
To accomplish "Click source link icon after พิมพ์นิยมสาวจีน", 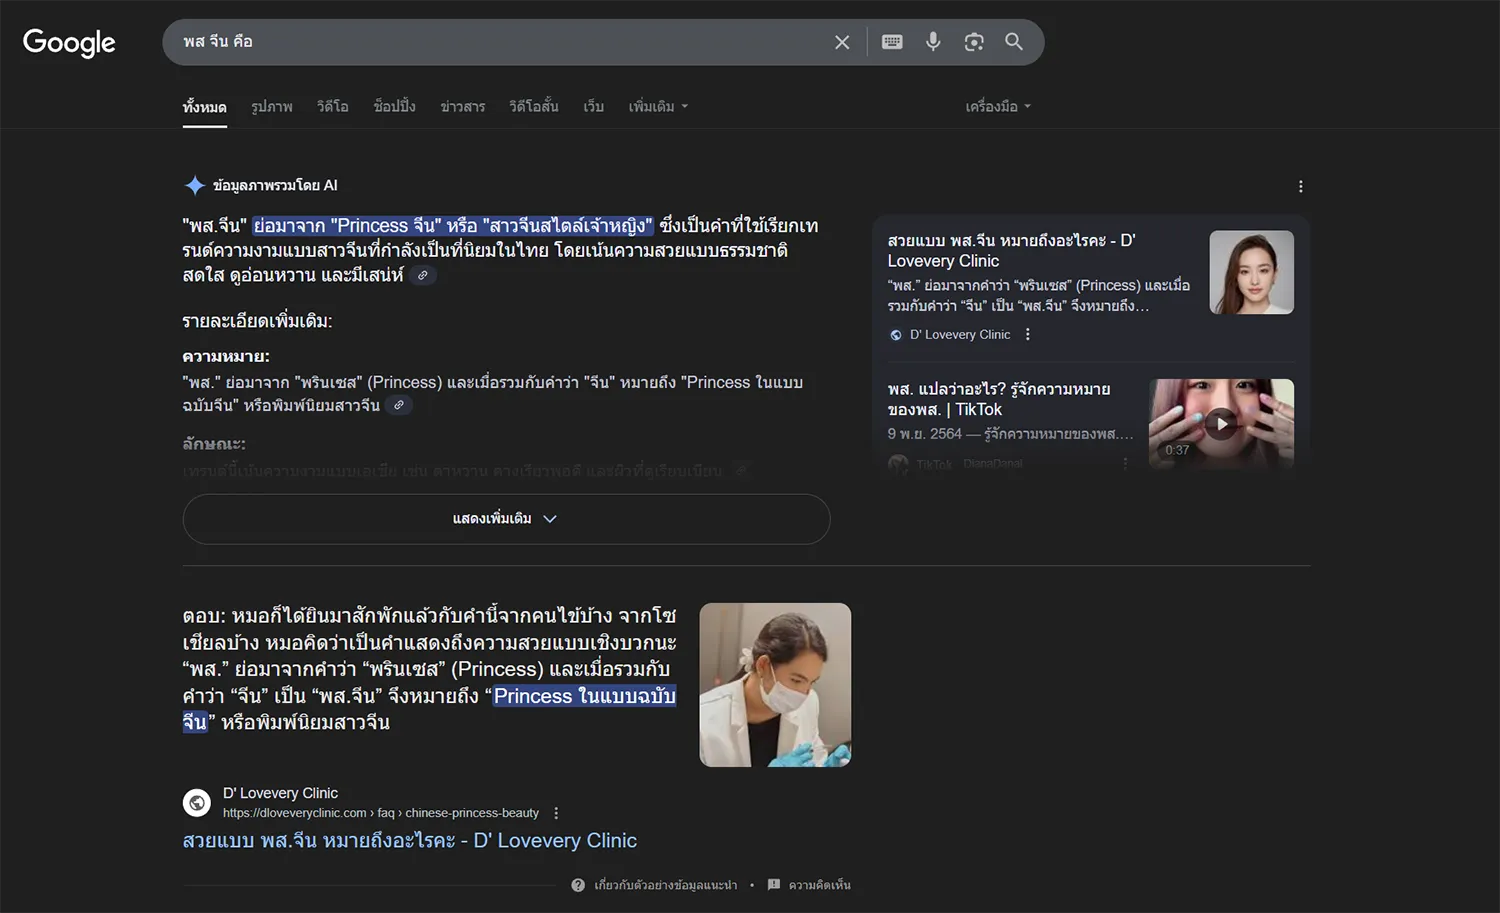I will click(x=399, y=405).
